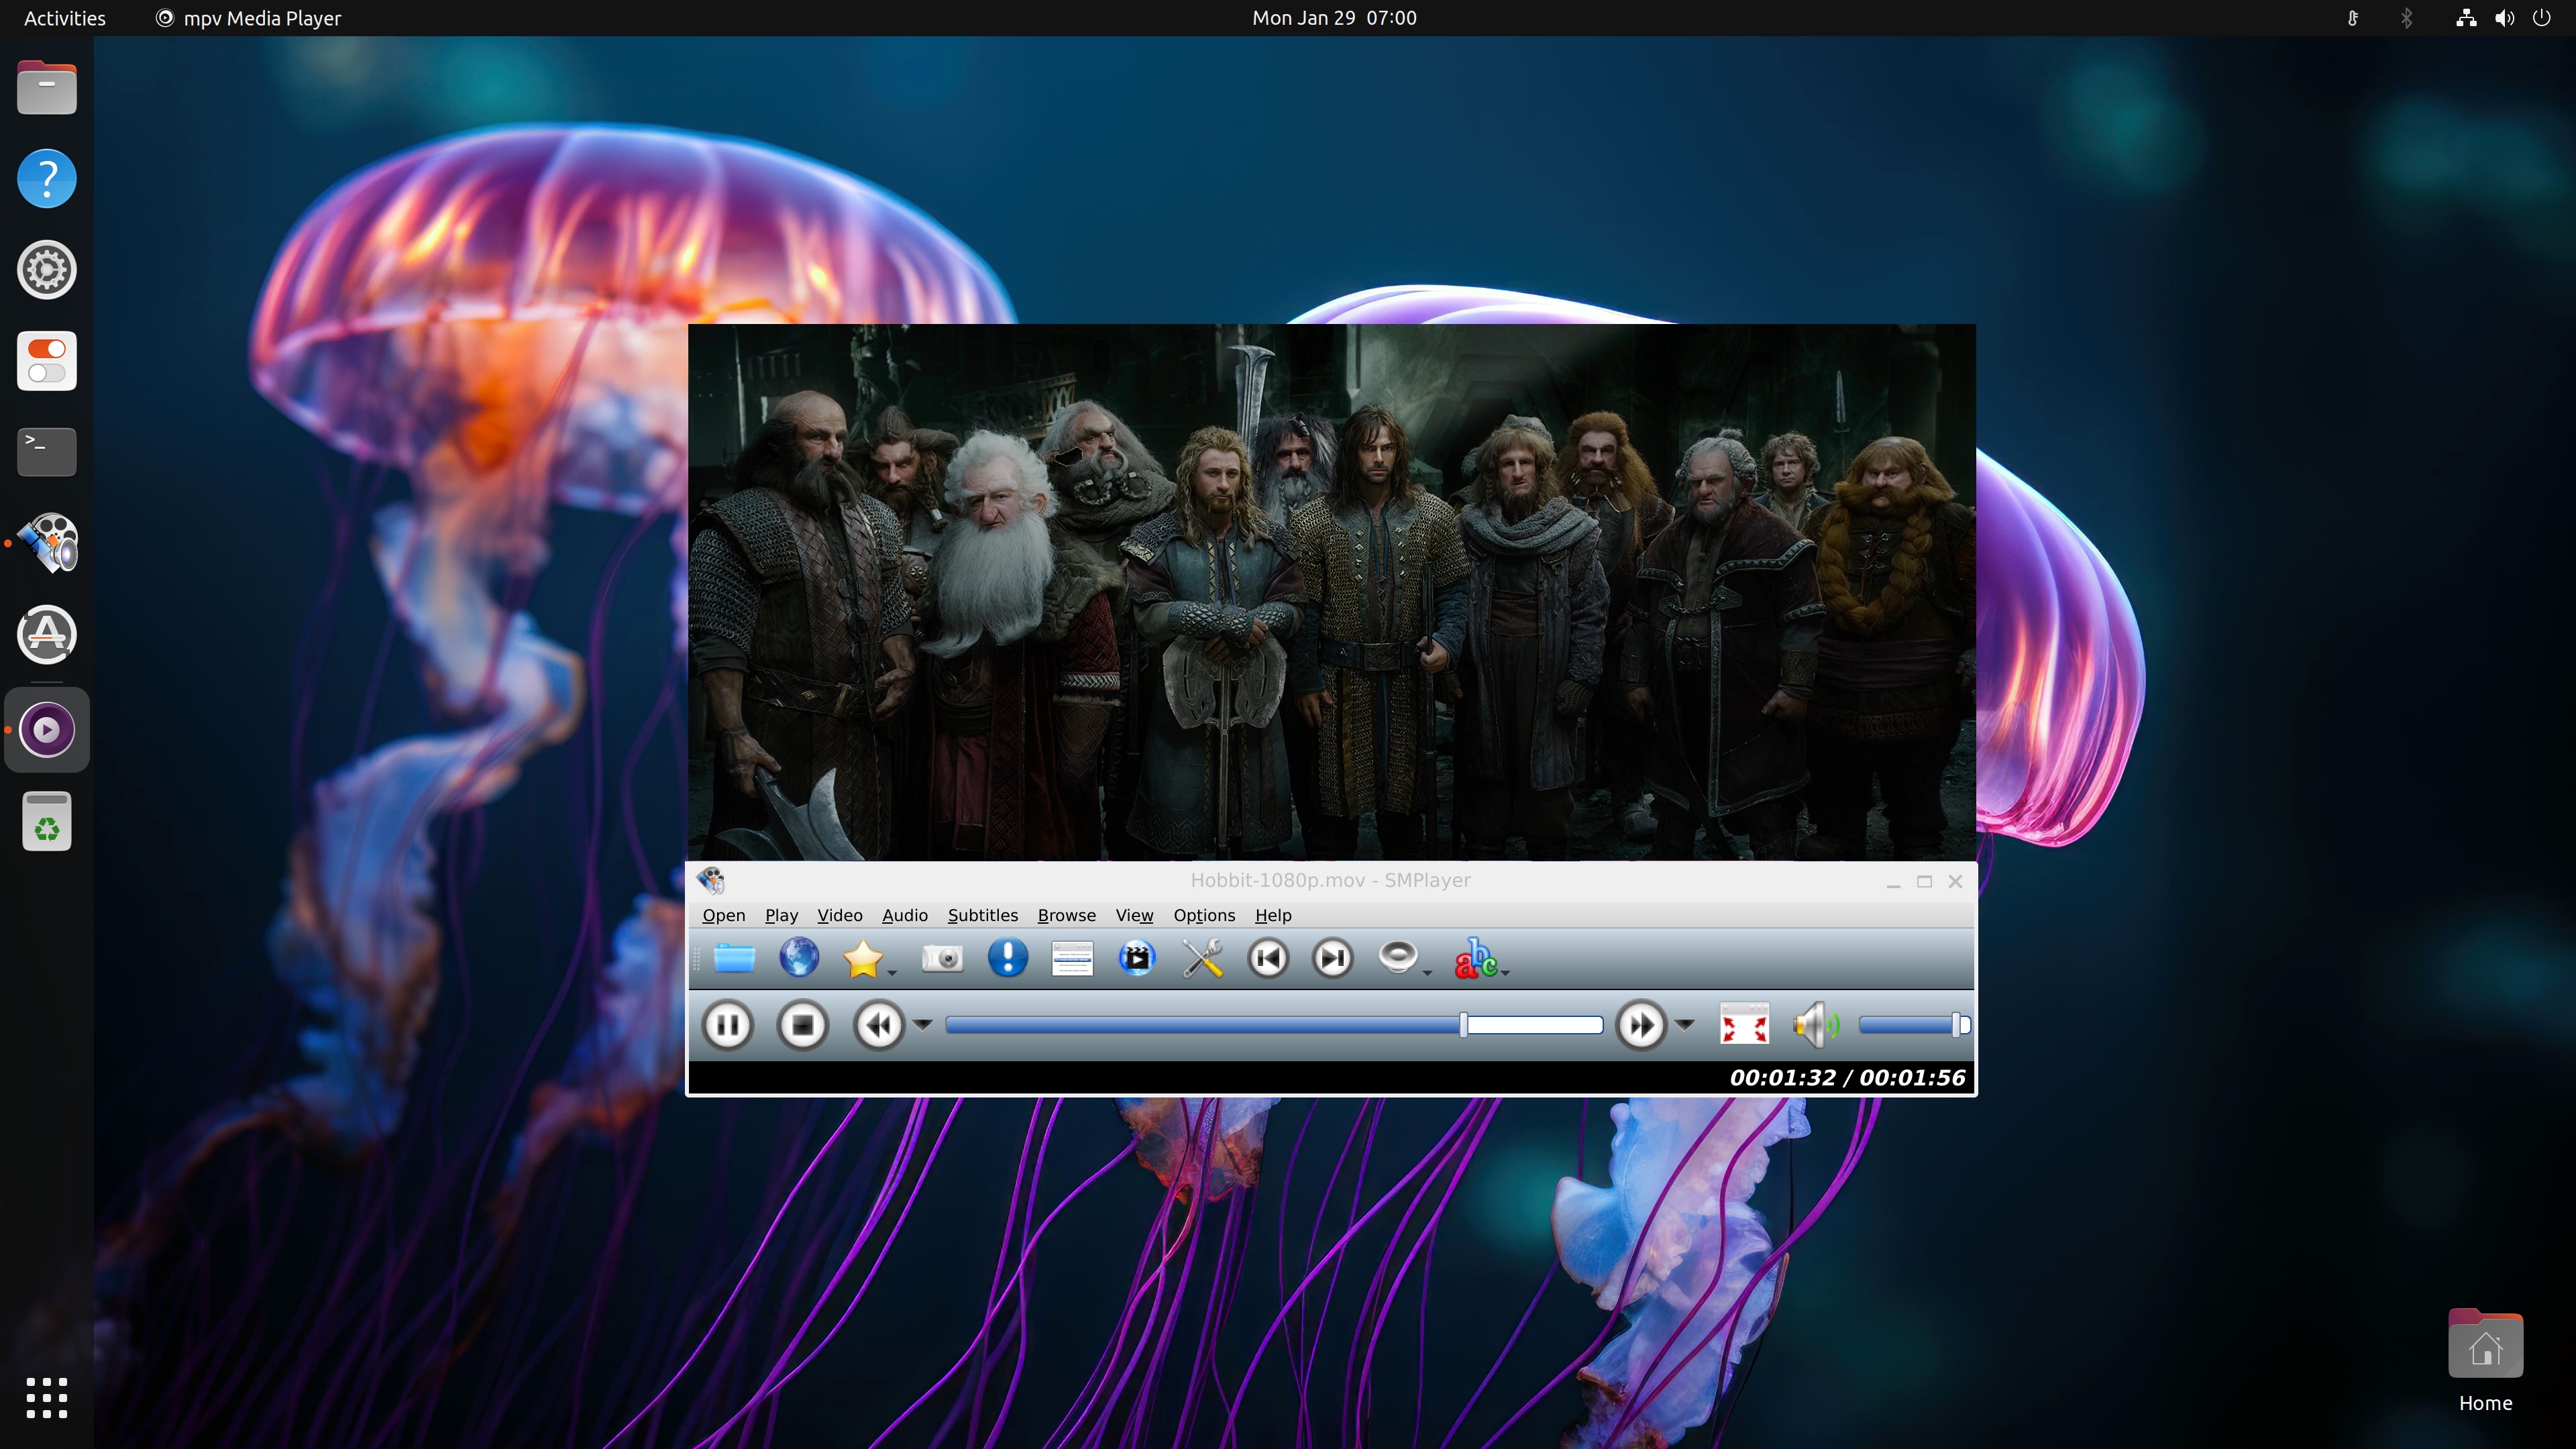Click the abc subtitles icon
This screenshot has width=2576, height=1449.
[1475, 958]
